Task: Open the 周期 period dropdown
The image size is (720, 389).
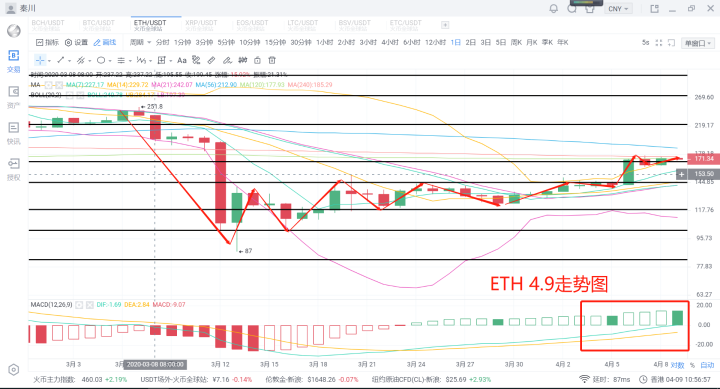Action: click(140, 42)
